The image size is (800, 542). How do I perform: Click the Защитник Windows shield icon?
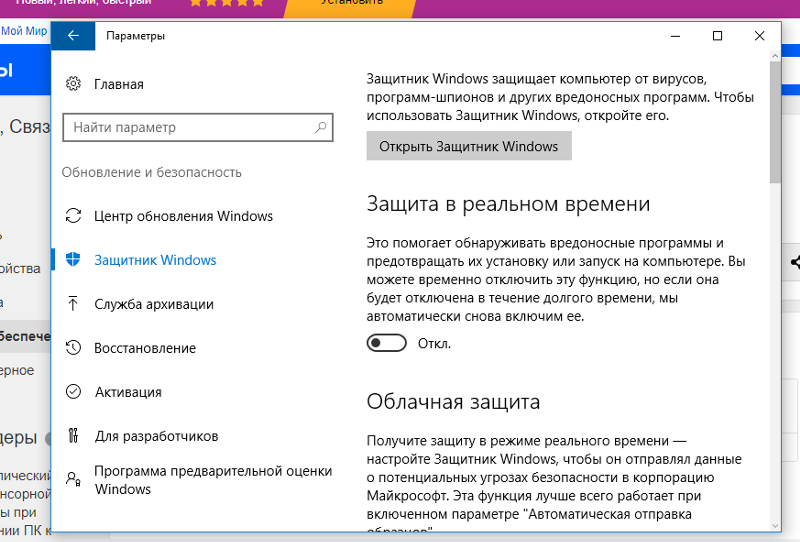coord(73,260)
